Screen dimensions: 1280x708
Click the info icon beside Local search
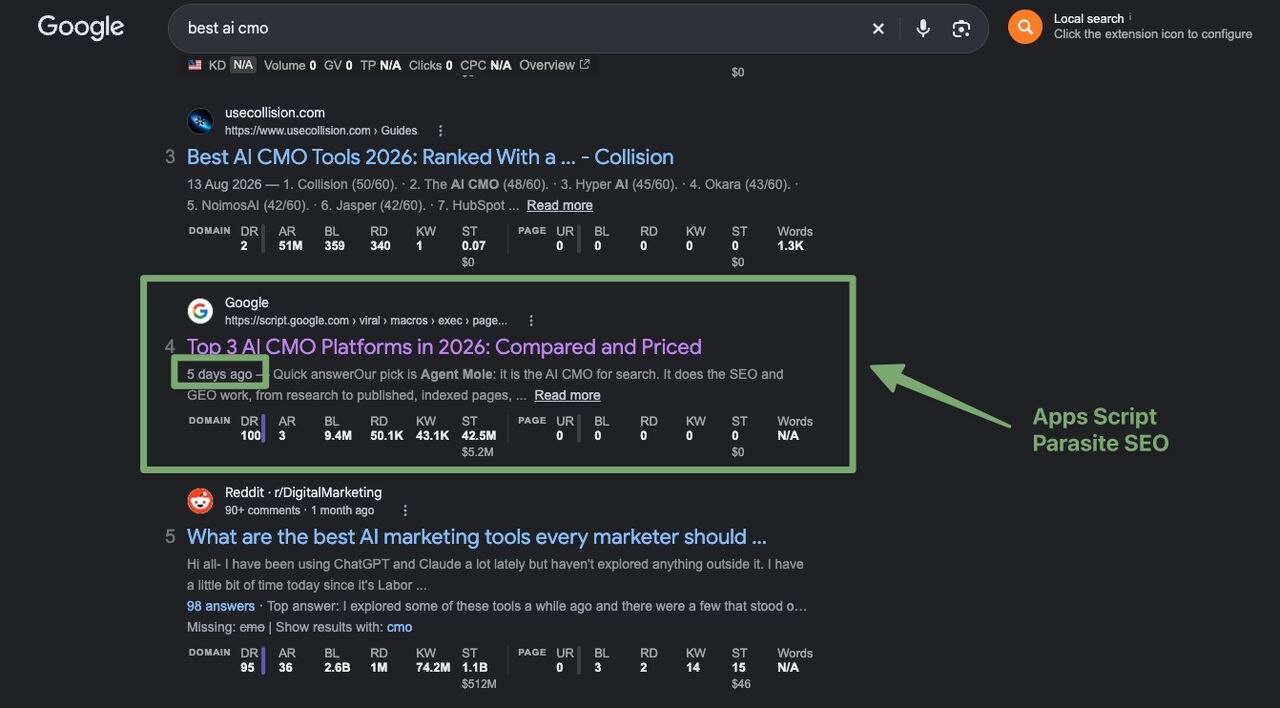1131,17
